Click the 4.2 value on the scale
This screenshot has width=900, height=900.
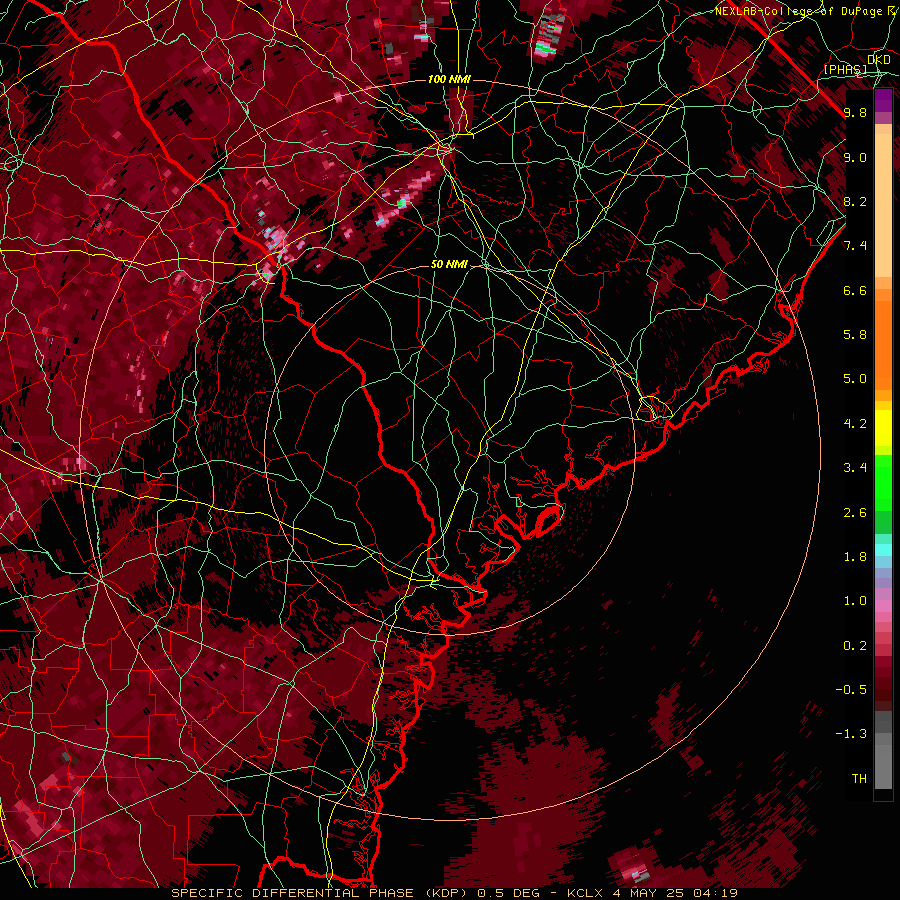pos(855,424)
